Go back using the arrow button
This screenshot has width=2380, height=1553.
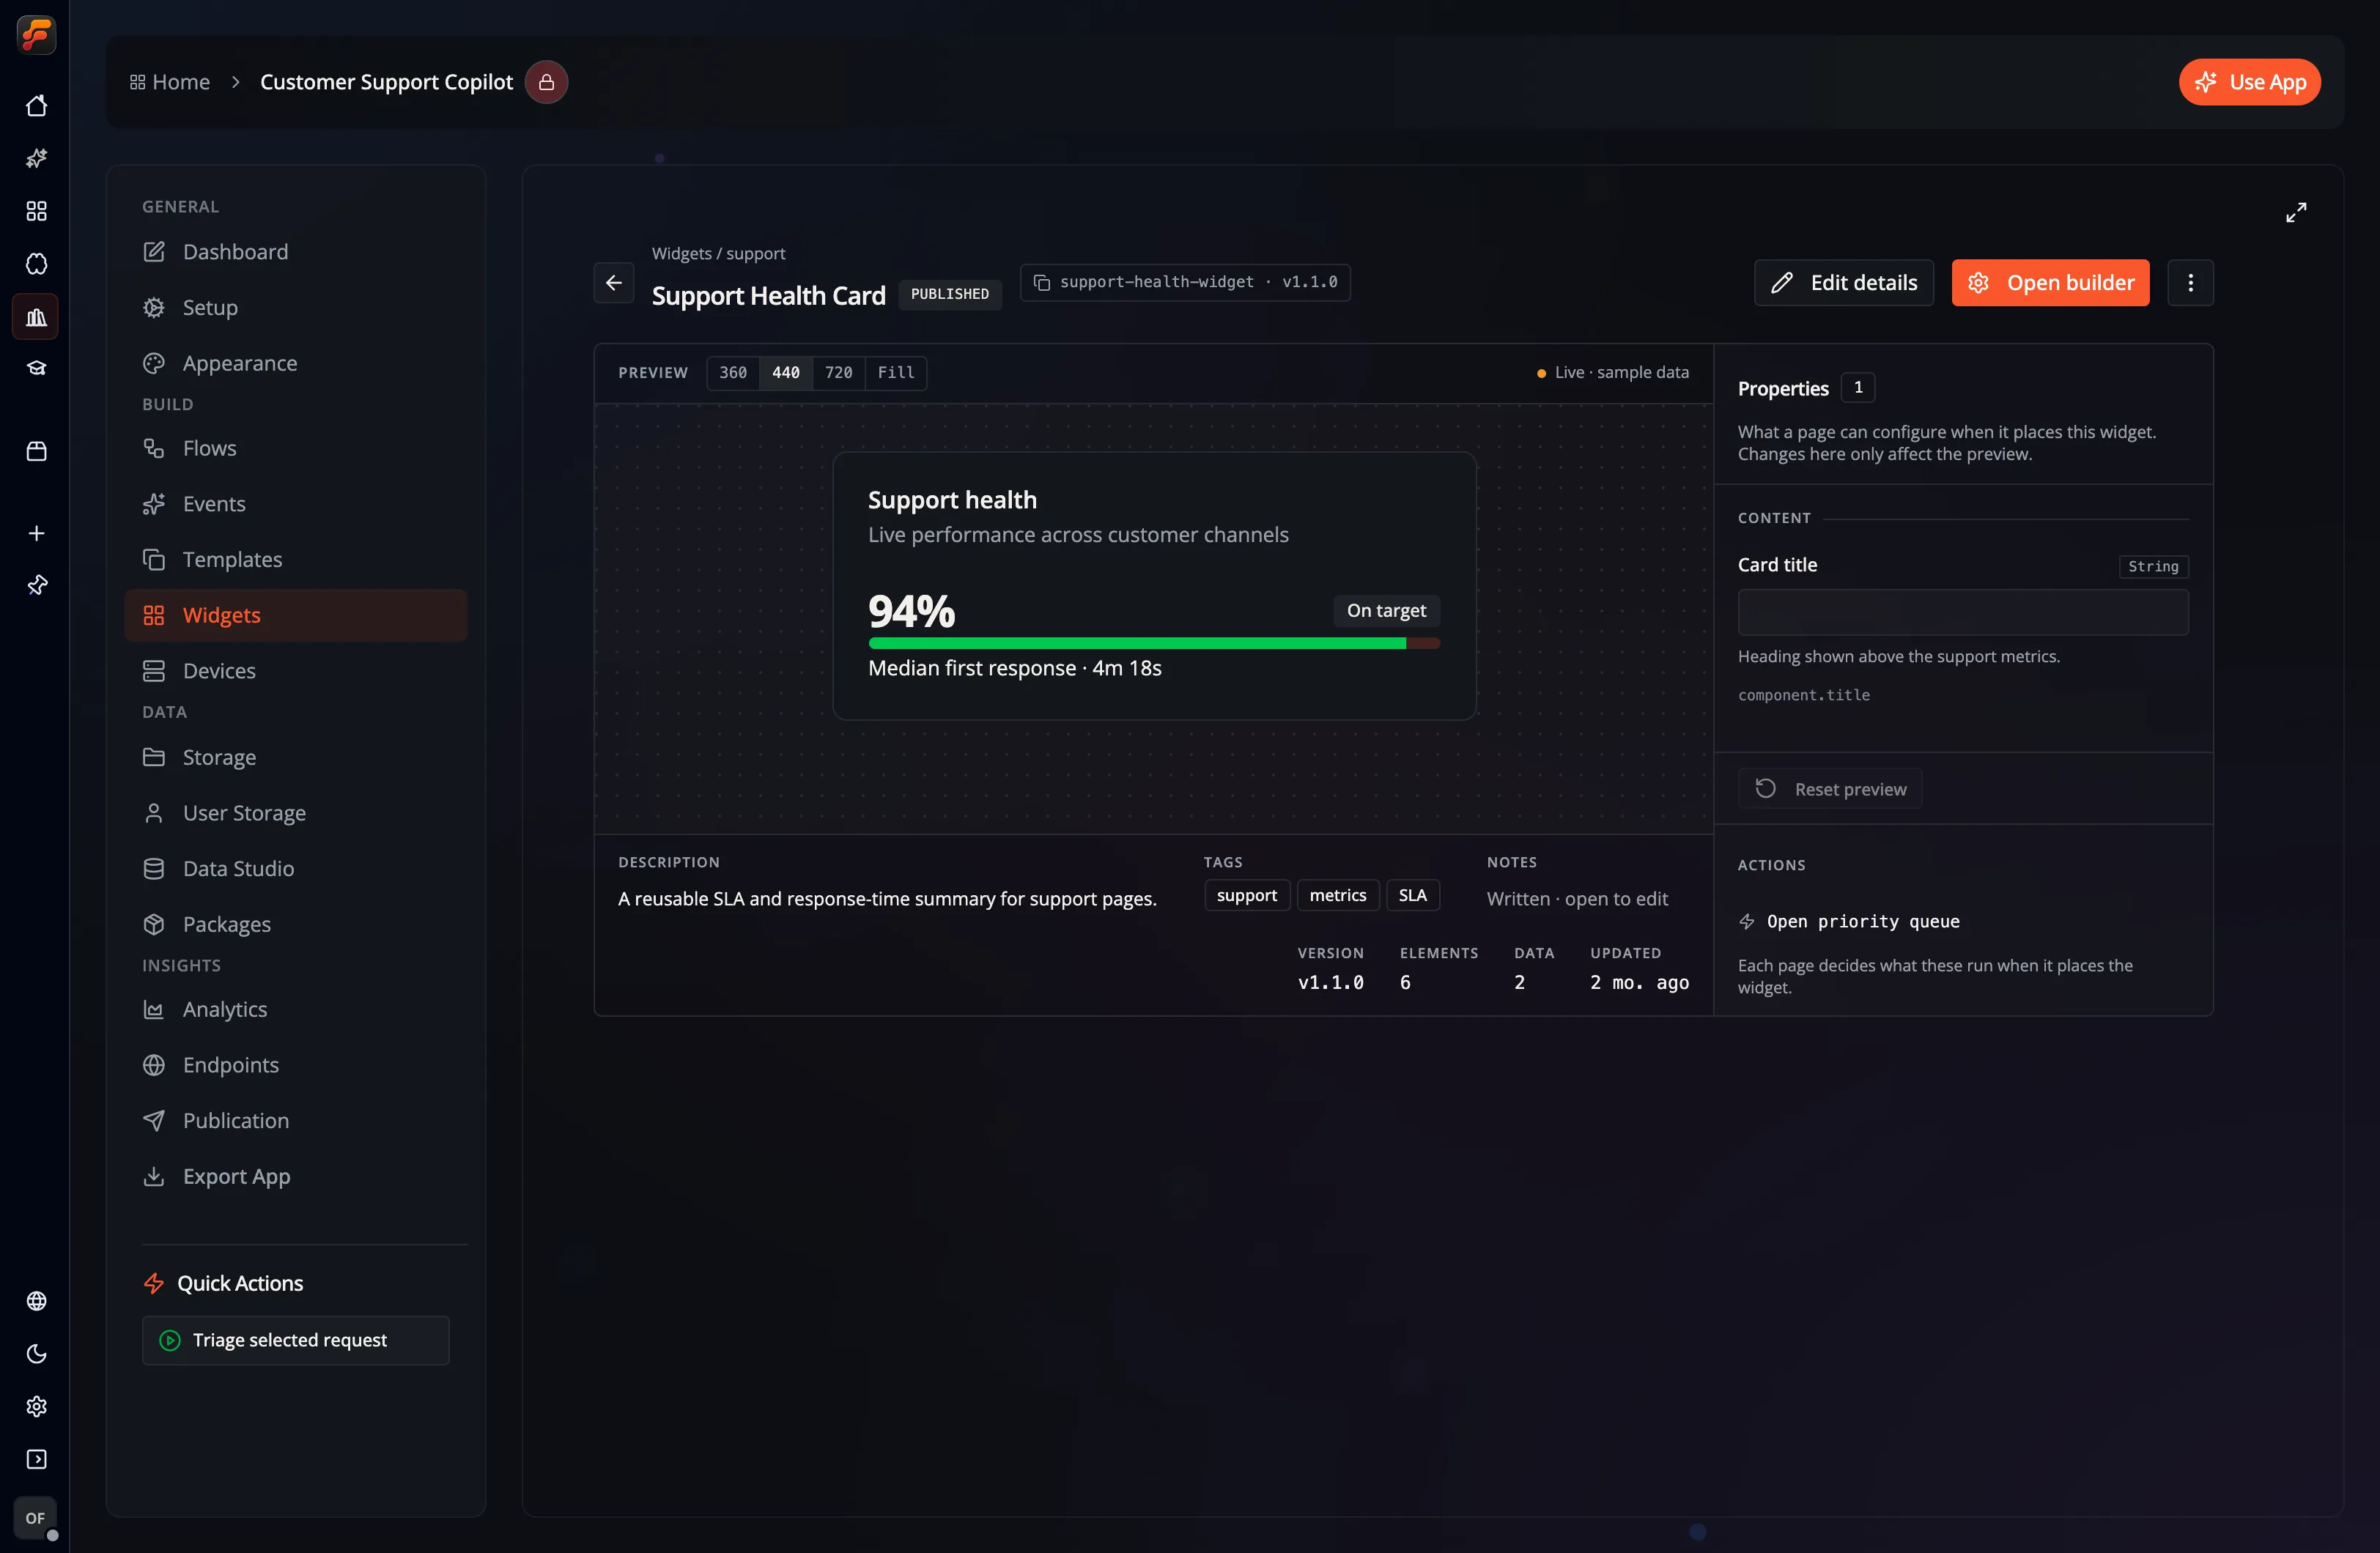614,283
